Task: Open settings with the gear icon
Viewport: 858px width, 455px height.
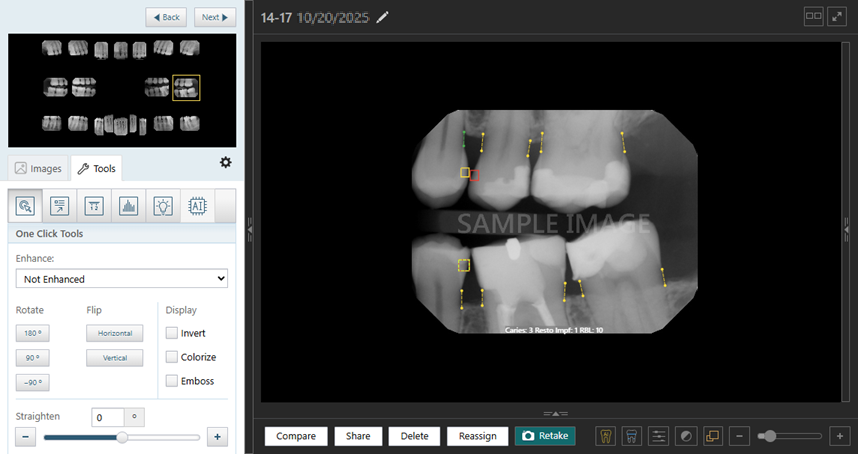Action: click(225, 163)
